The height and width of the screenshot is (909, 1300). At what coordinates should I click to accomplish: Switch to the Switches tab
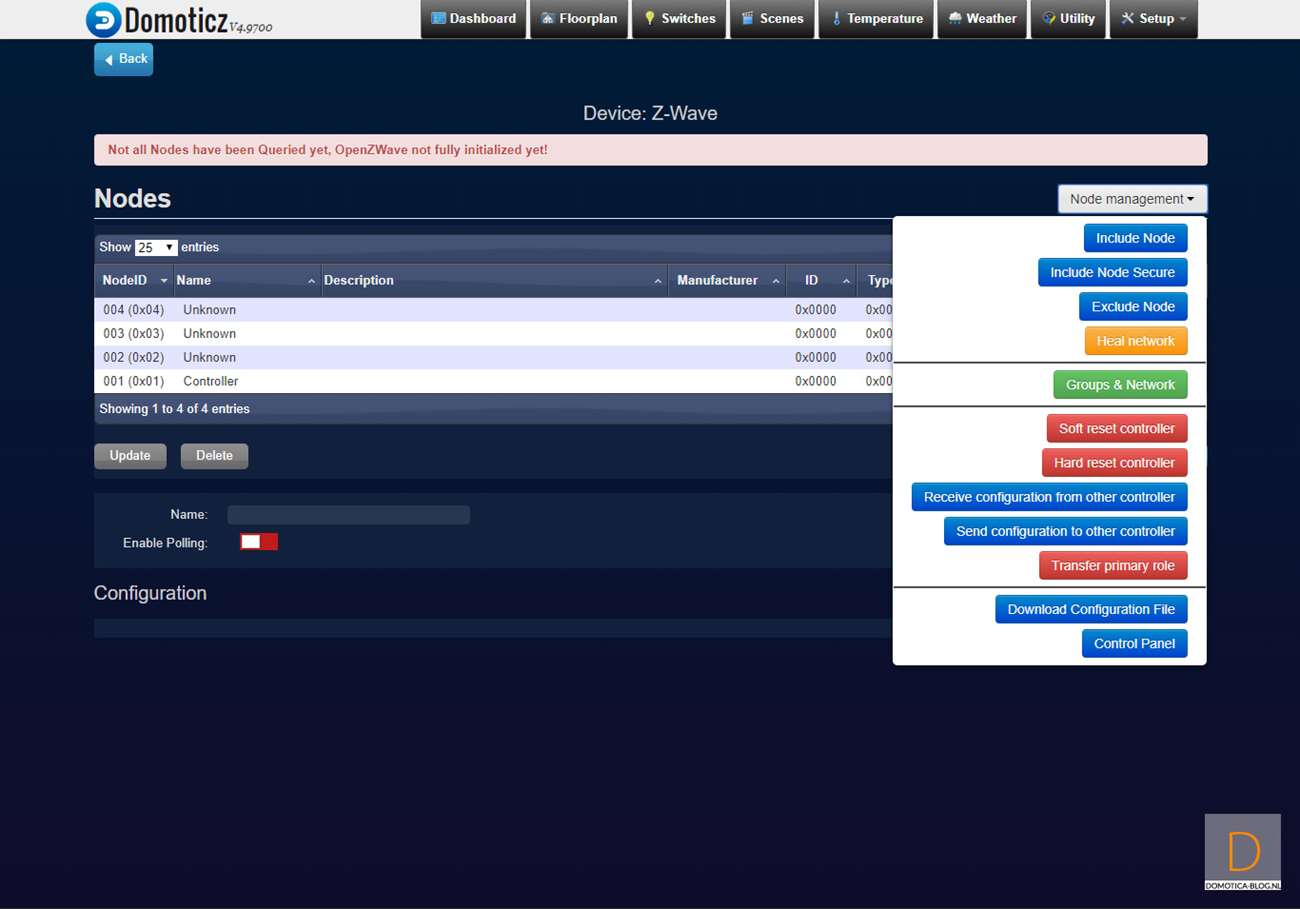point(679,19)
